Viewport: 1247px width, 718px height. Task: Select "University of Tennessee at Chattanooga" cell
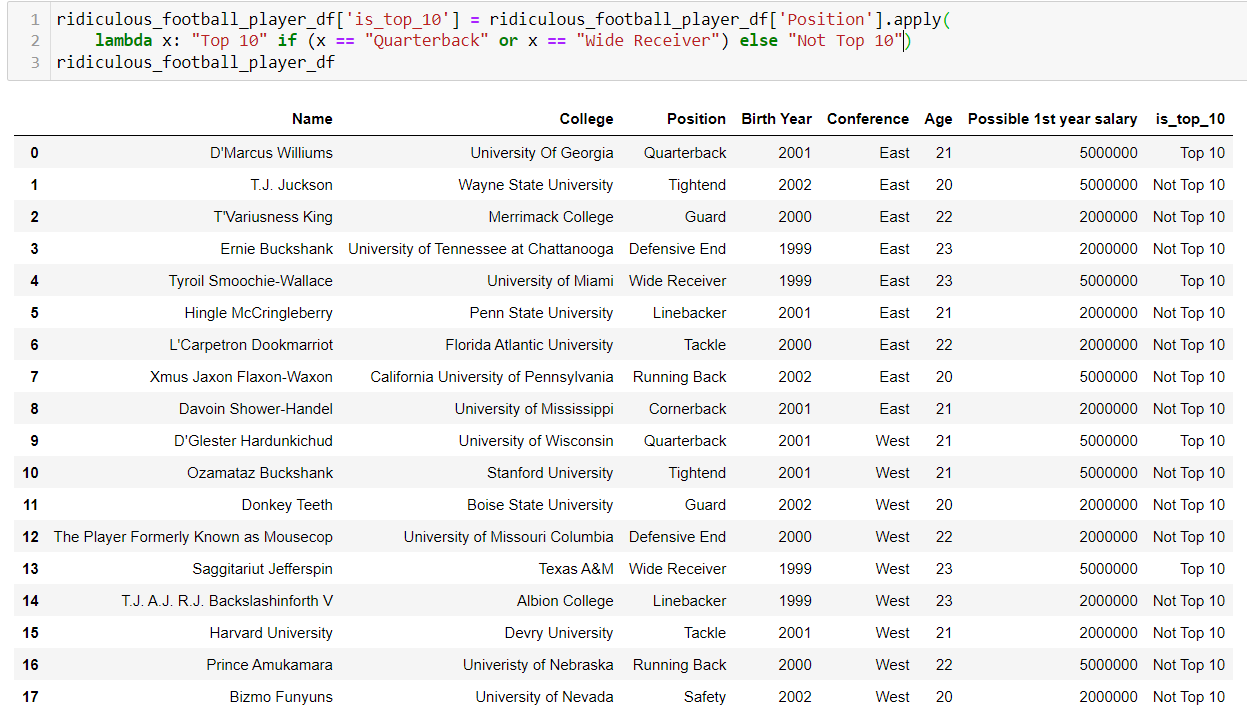coord(481,249)
